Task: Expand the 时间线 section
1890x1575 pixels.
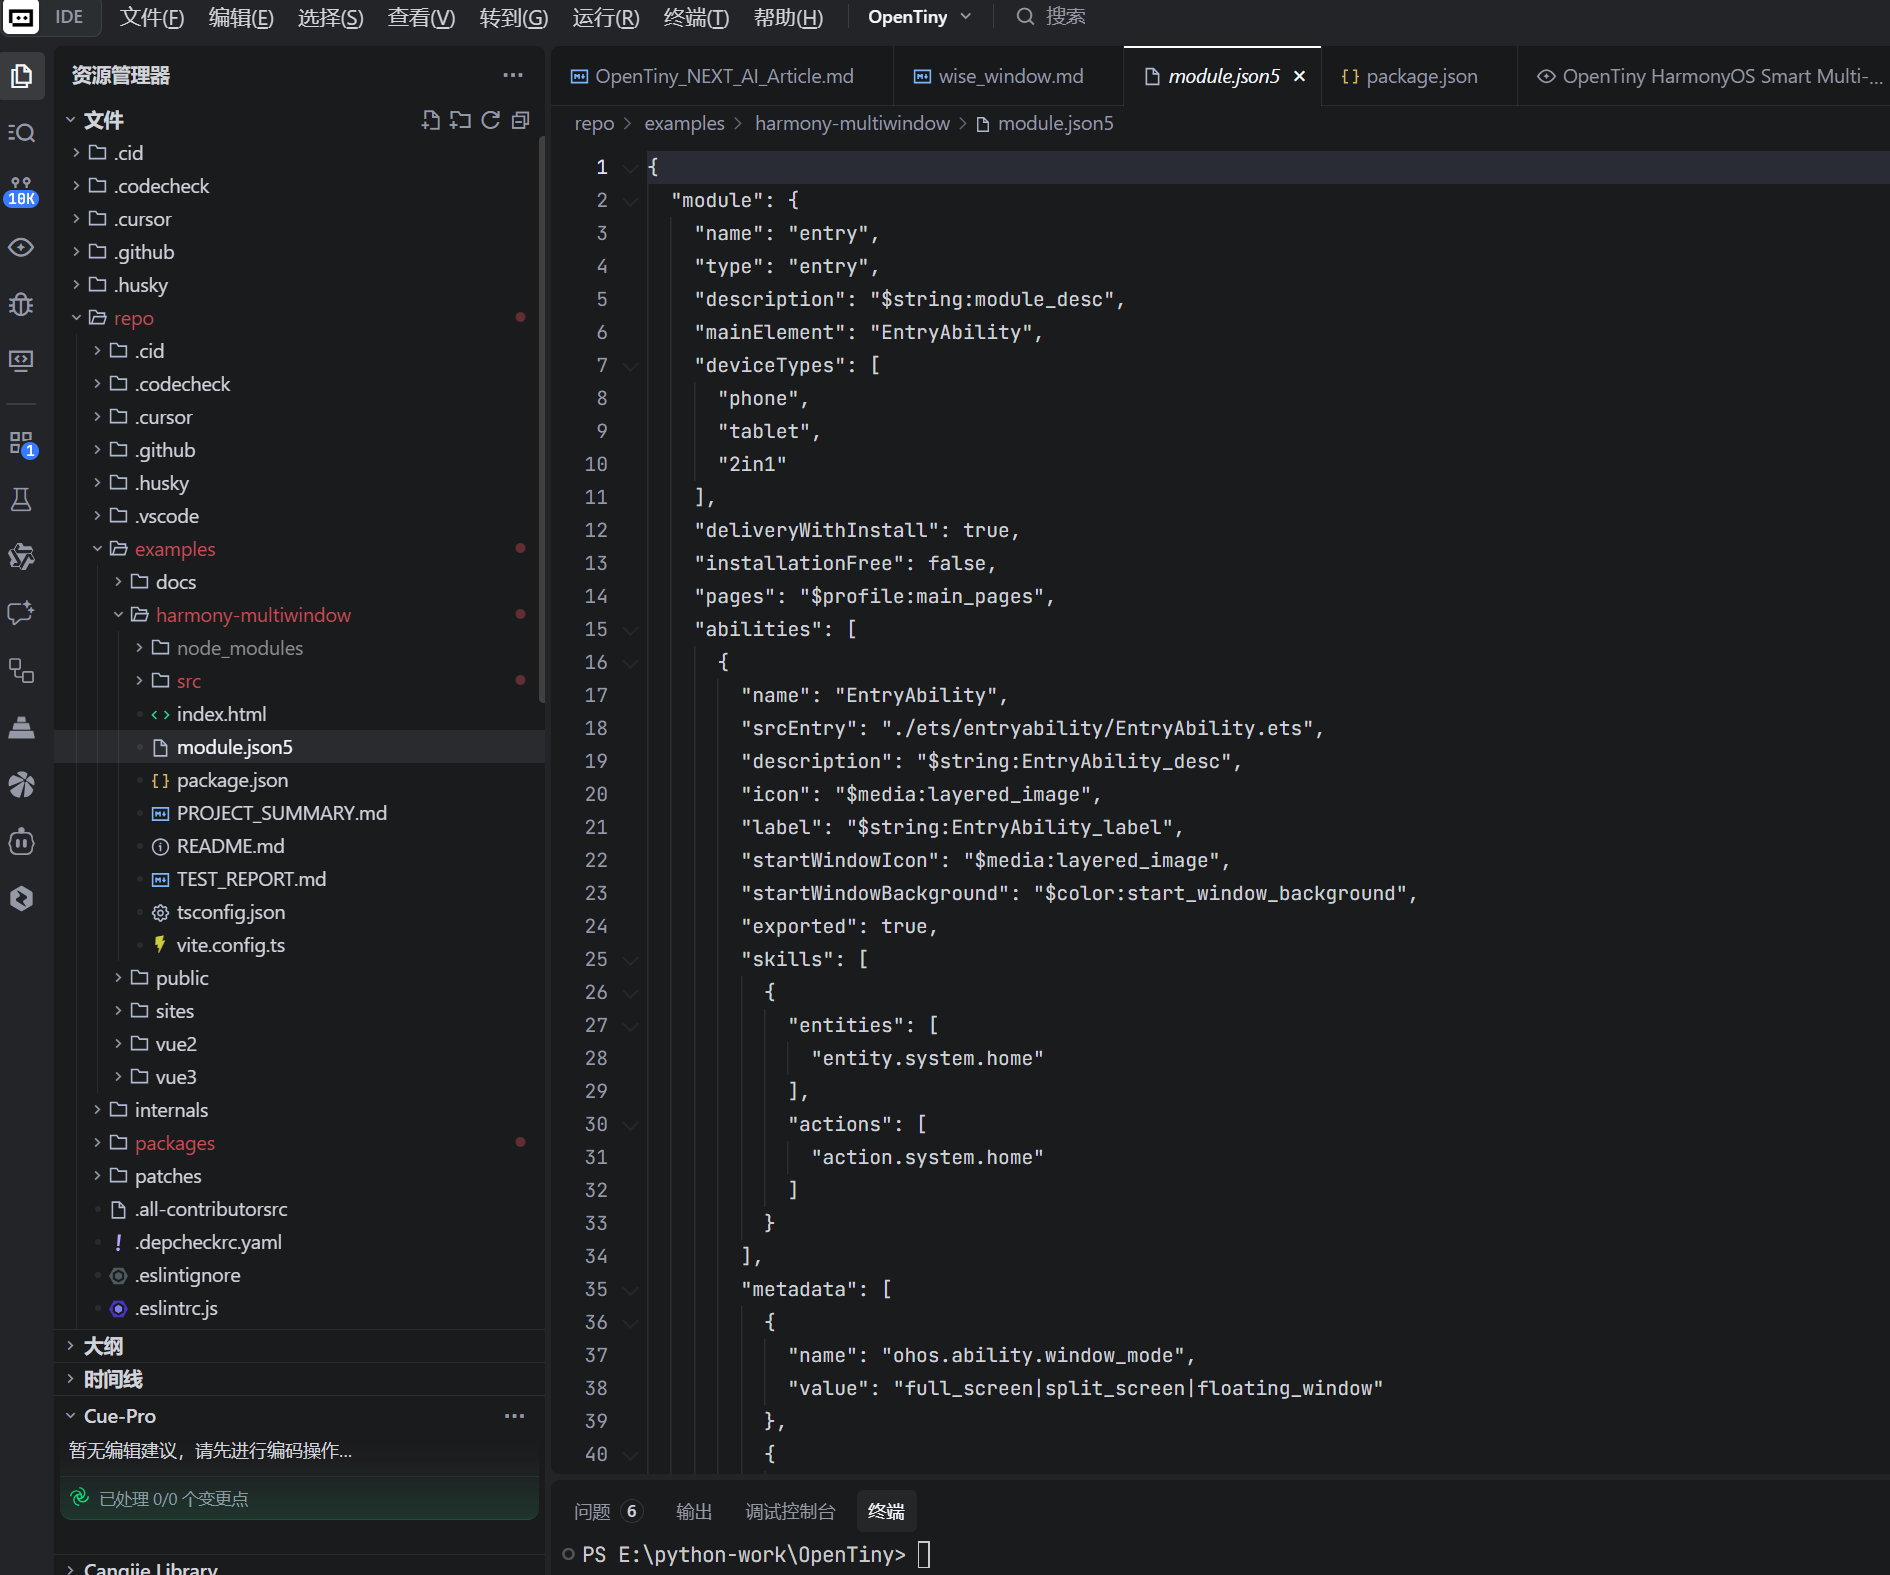Action: 70,1379
